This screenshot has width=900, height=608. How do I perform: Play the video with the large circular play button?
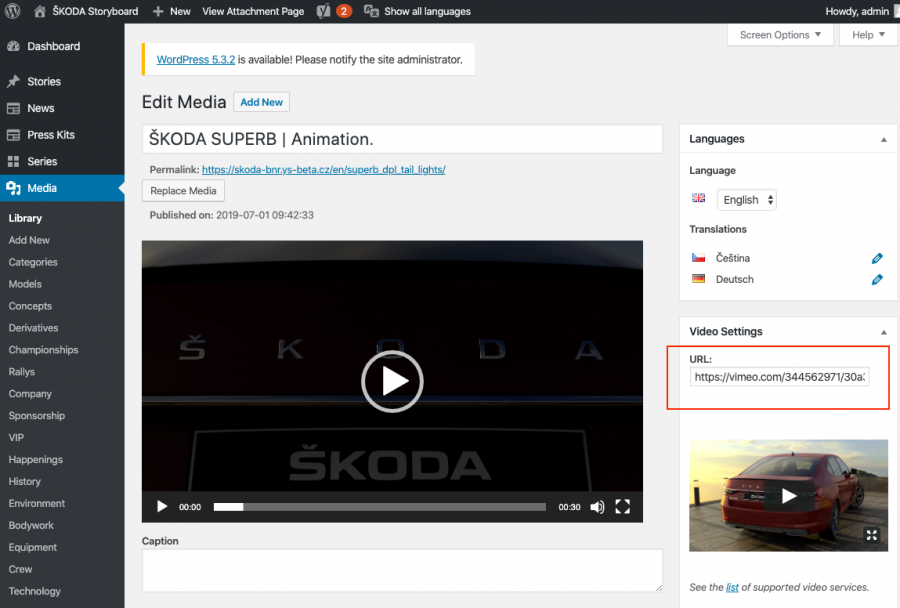[393, 381]
